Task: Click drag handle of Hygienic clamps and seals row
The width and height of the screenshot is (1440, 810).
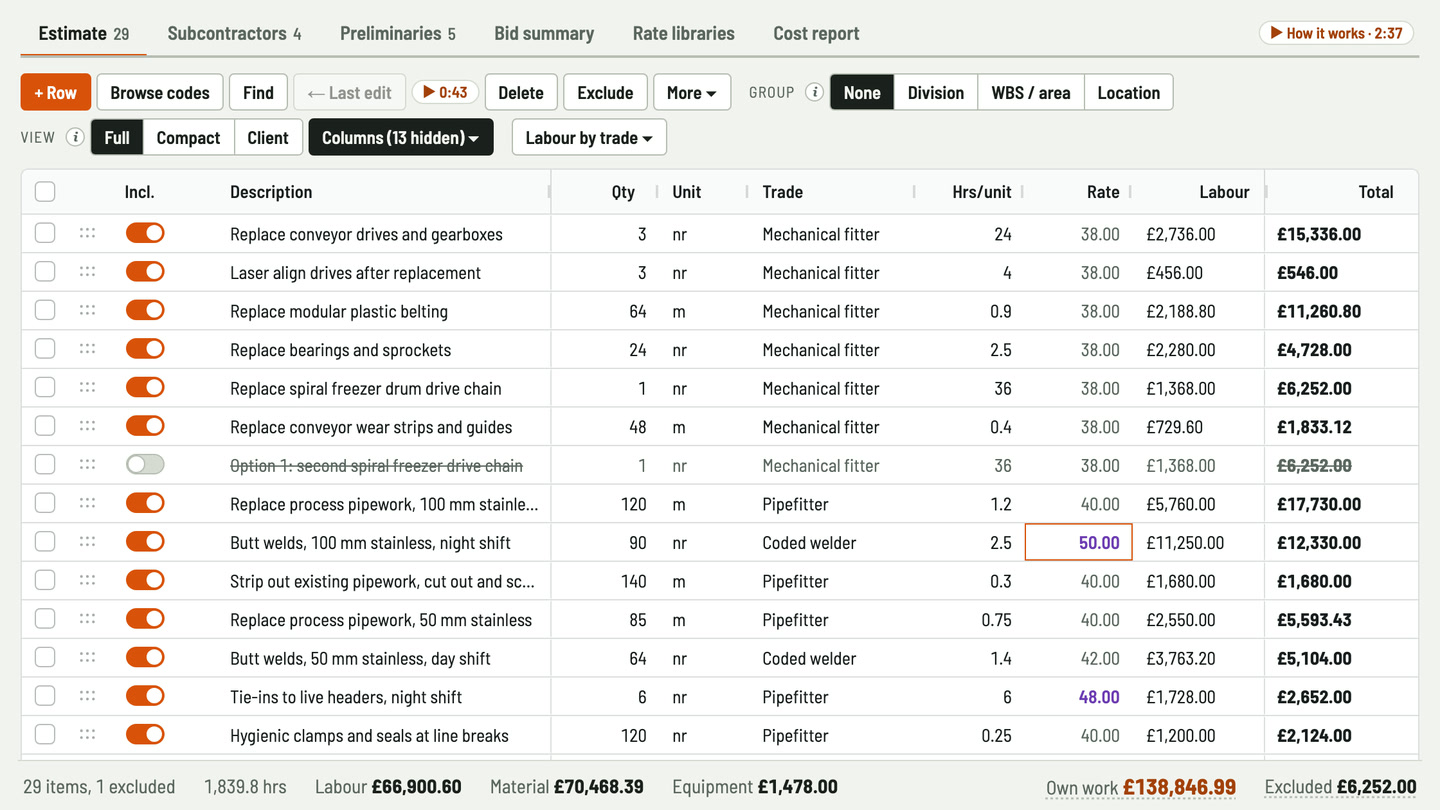Action: pos(87,735)
